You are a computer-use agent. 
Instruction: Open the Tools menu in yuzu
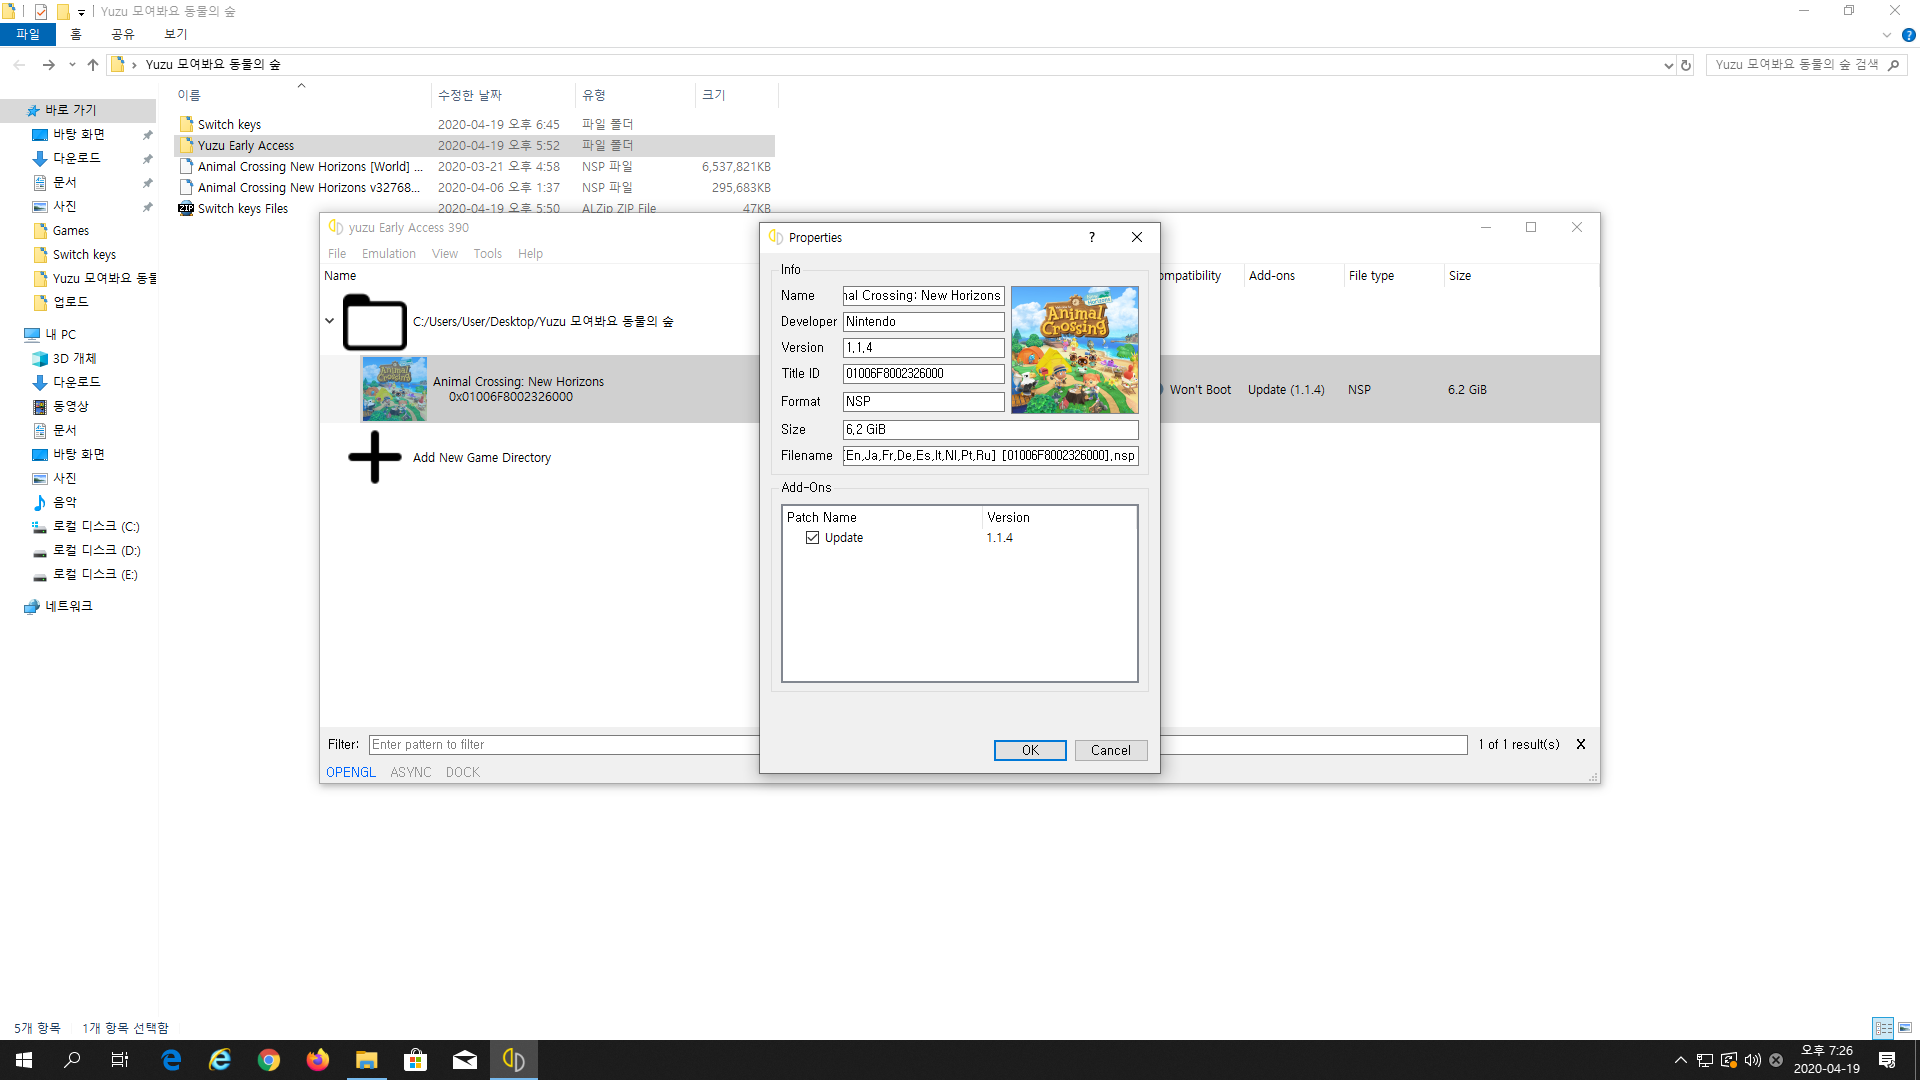[x=487, y=254]
